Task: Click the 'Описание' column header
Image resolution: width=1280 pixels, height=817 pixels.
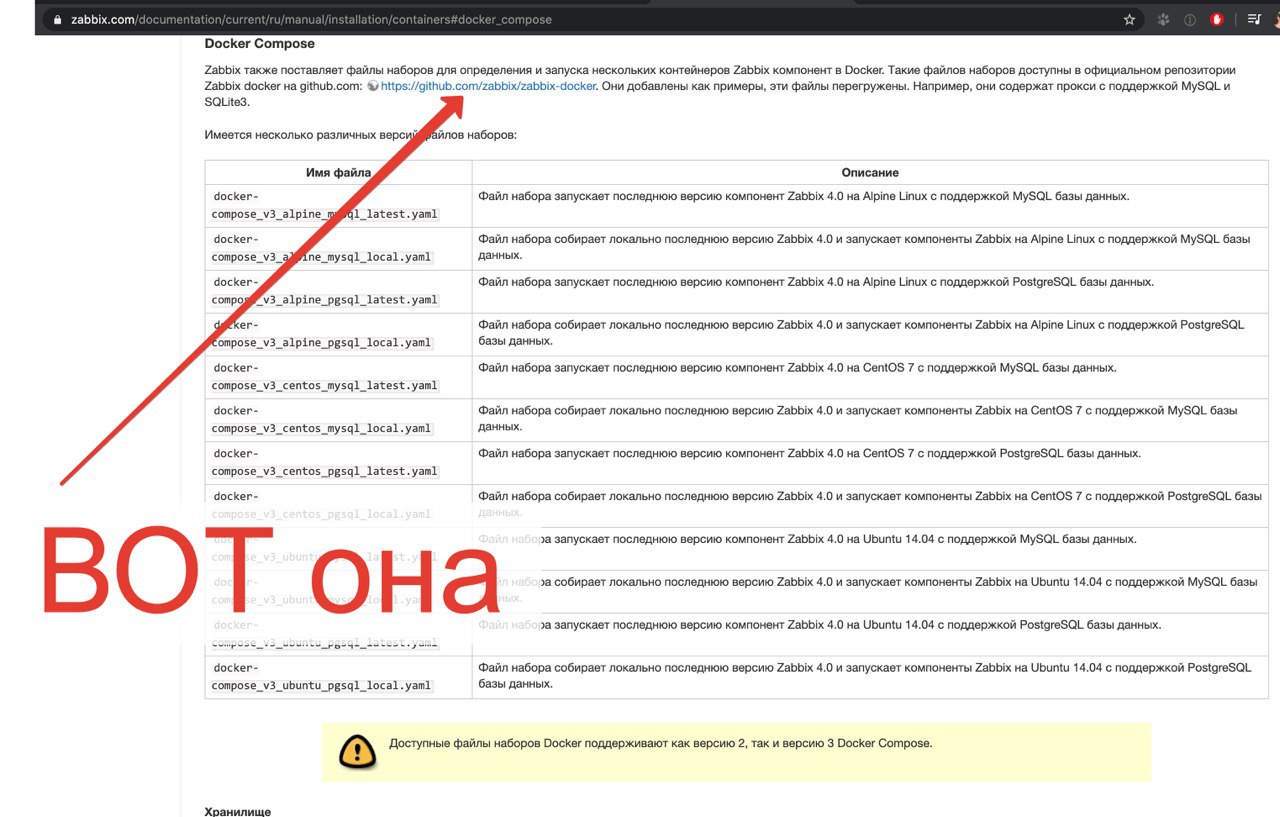Action: 870,172
